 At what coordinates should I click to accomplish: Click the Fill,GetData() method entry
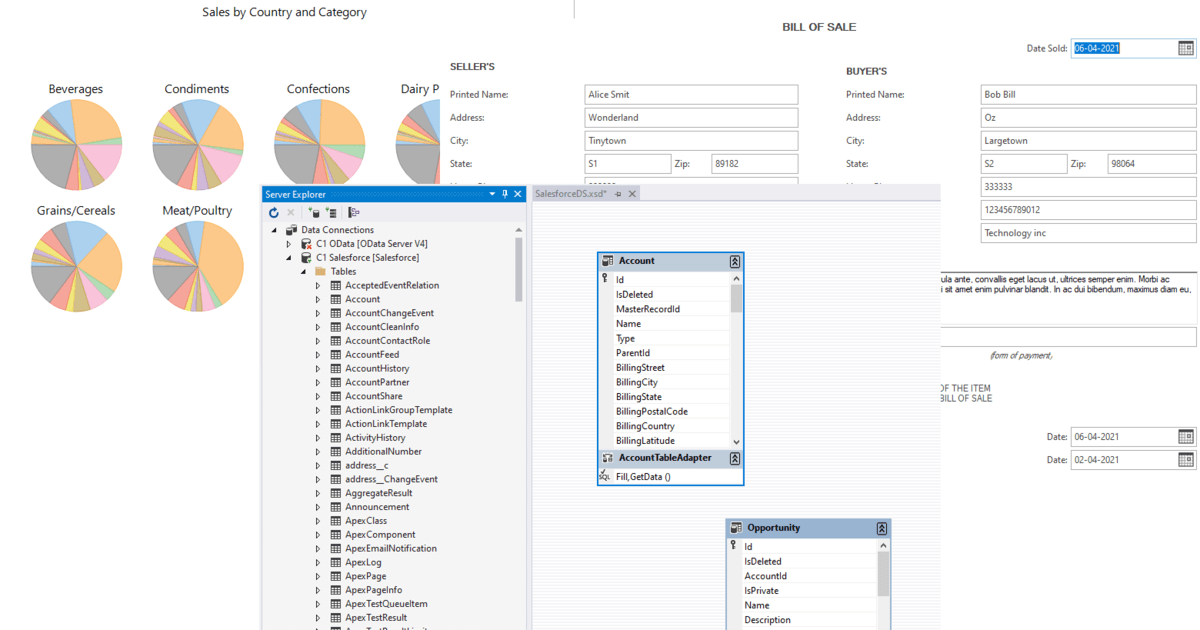[645, 475]
